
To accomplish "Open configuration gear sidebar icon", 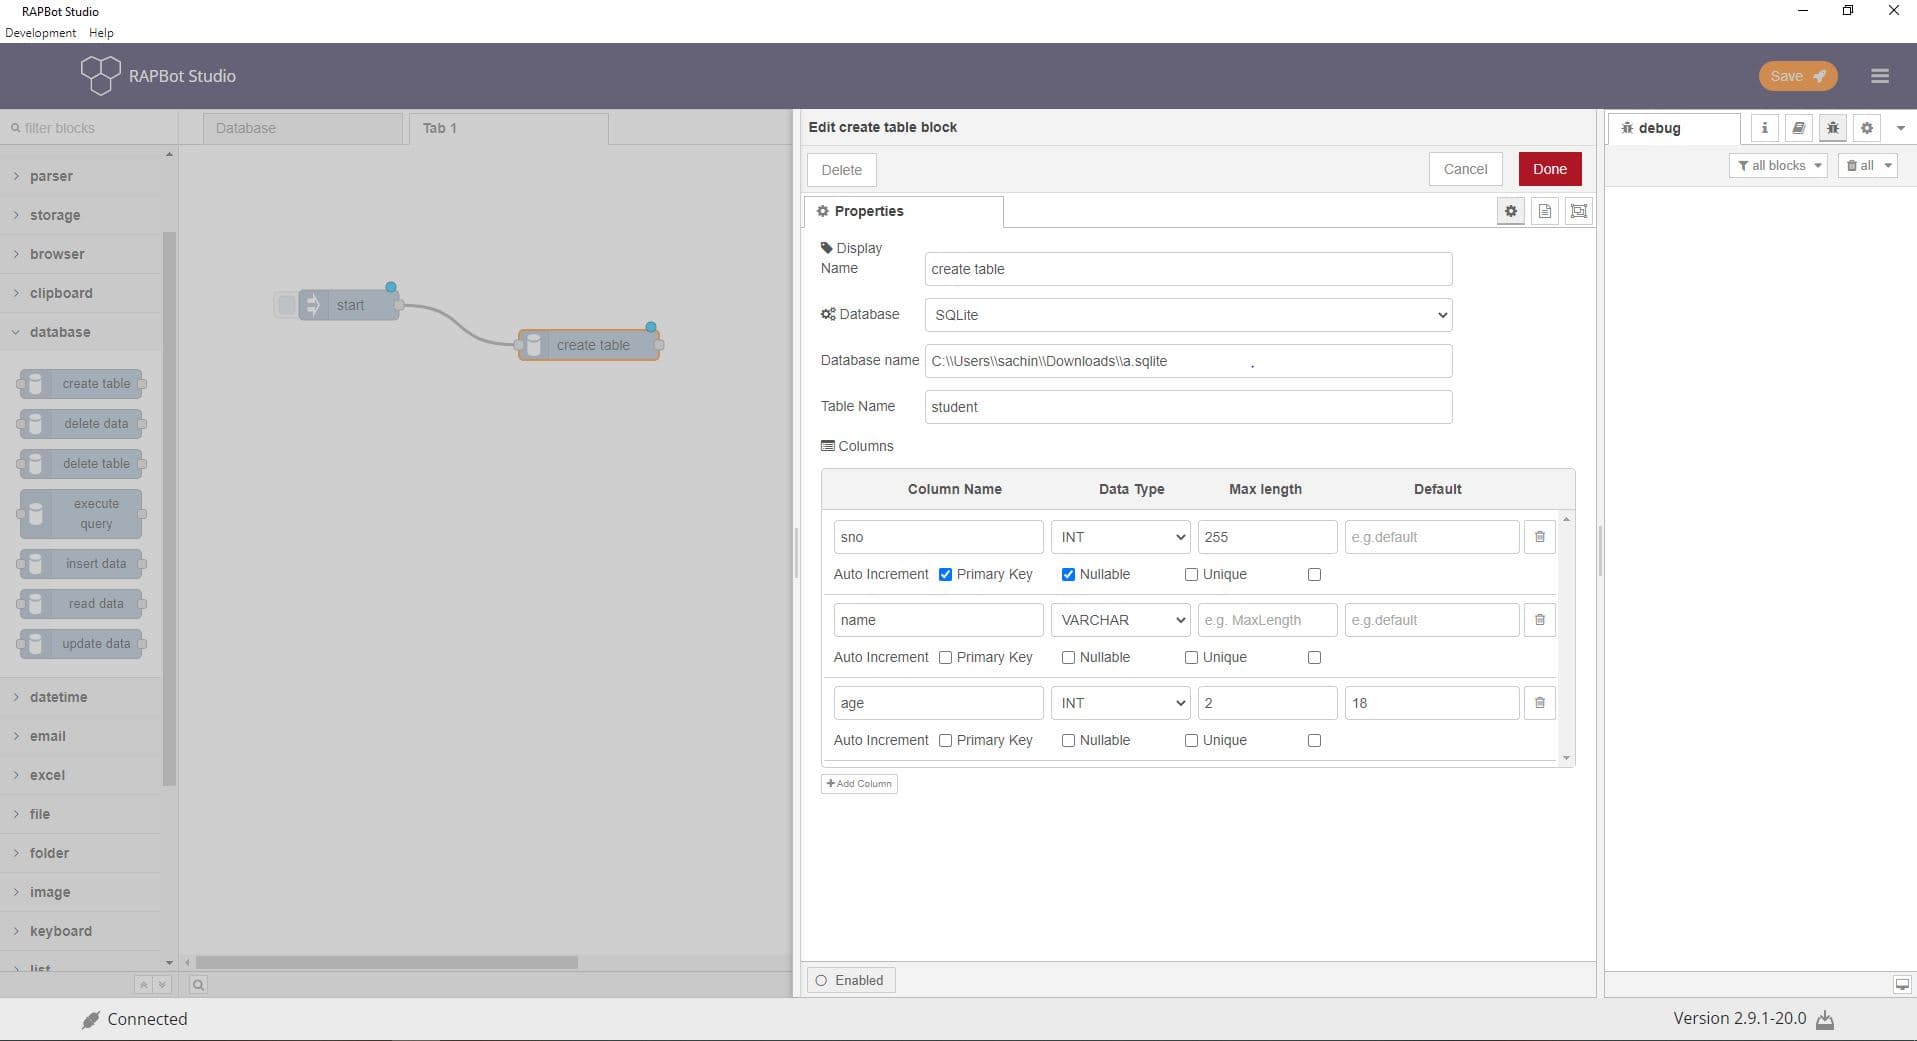I will 1867,128.
